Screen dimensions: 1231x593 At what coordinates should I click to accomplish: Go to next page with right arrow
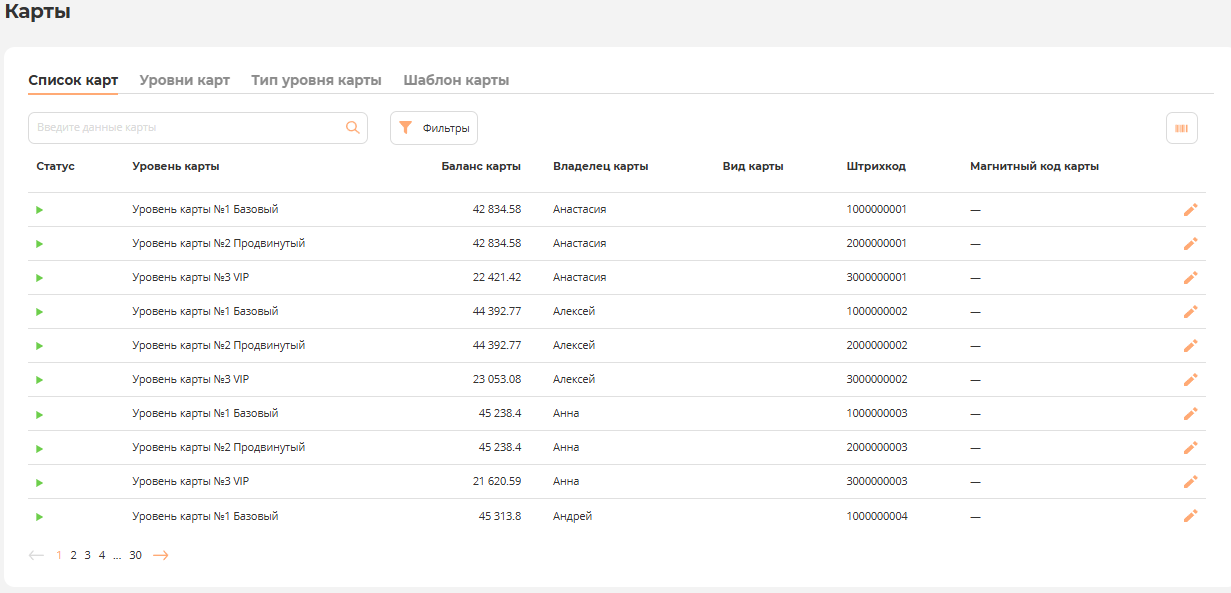(160, 555)
